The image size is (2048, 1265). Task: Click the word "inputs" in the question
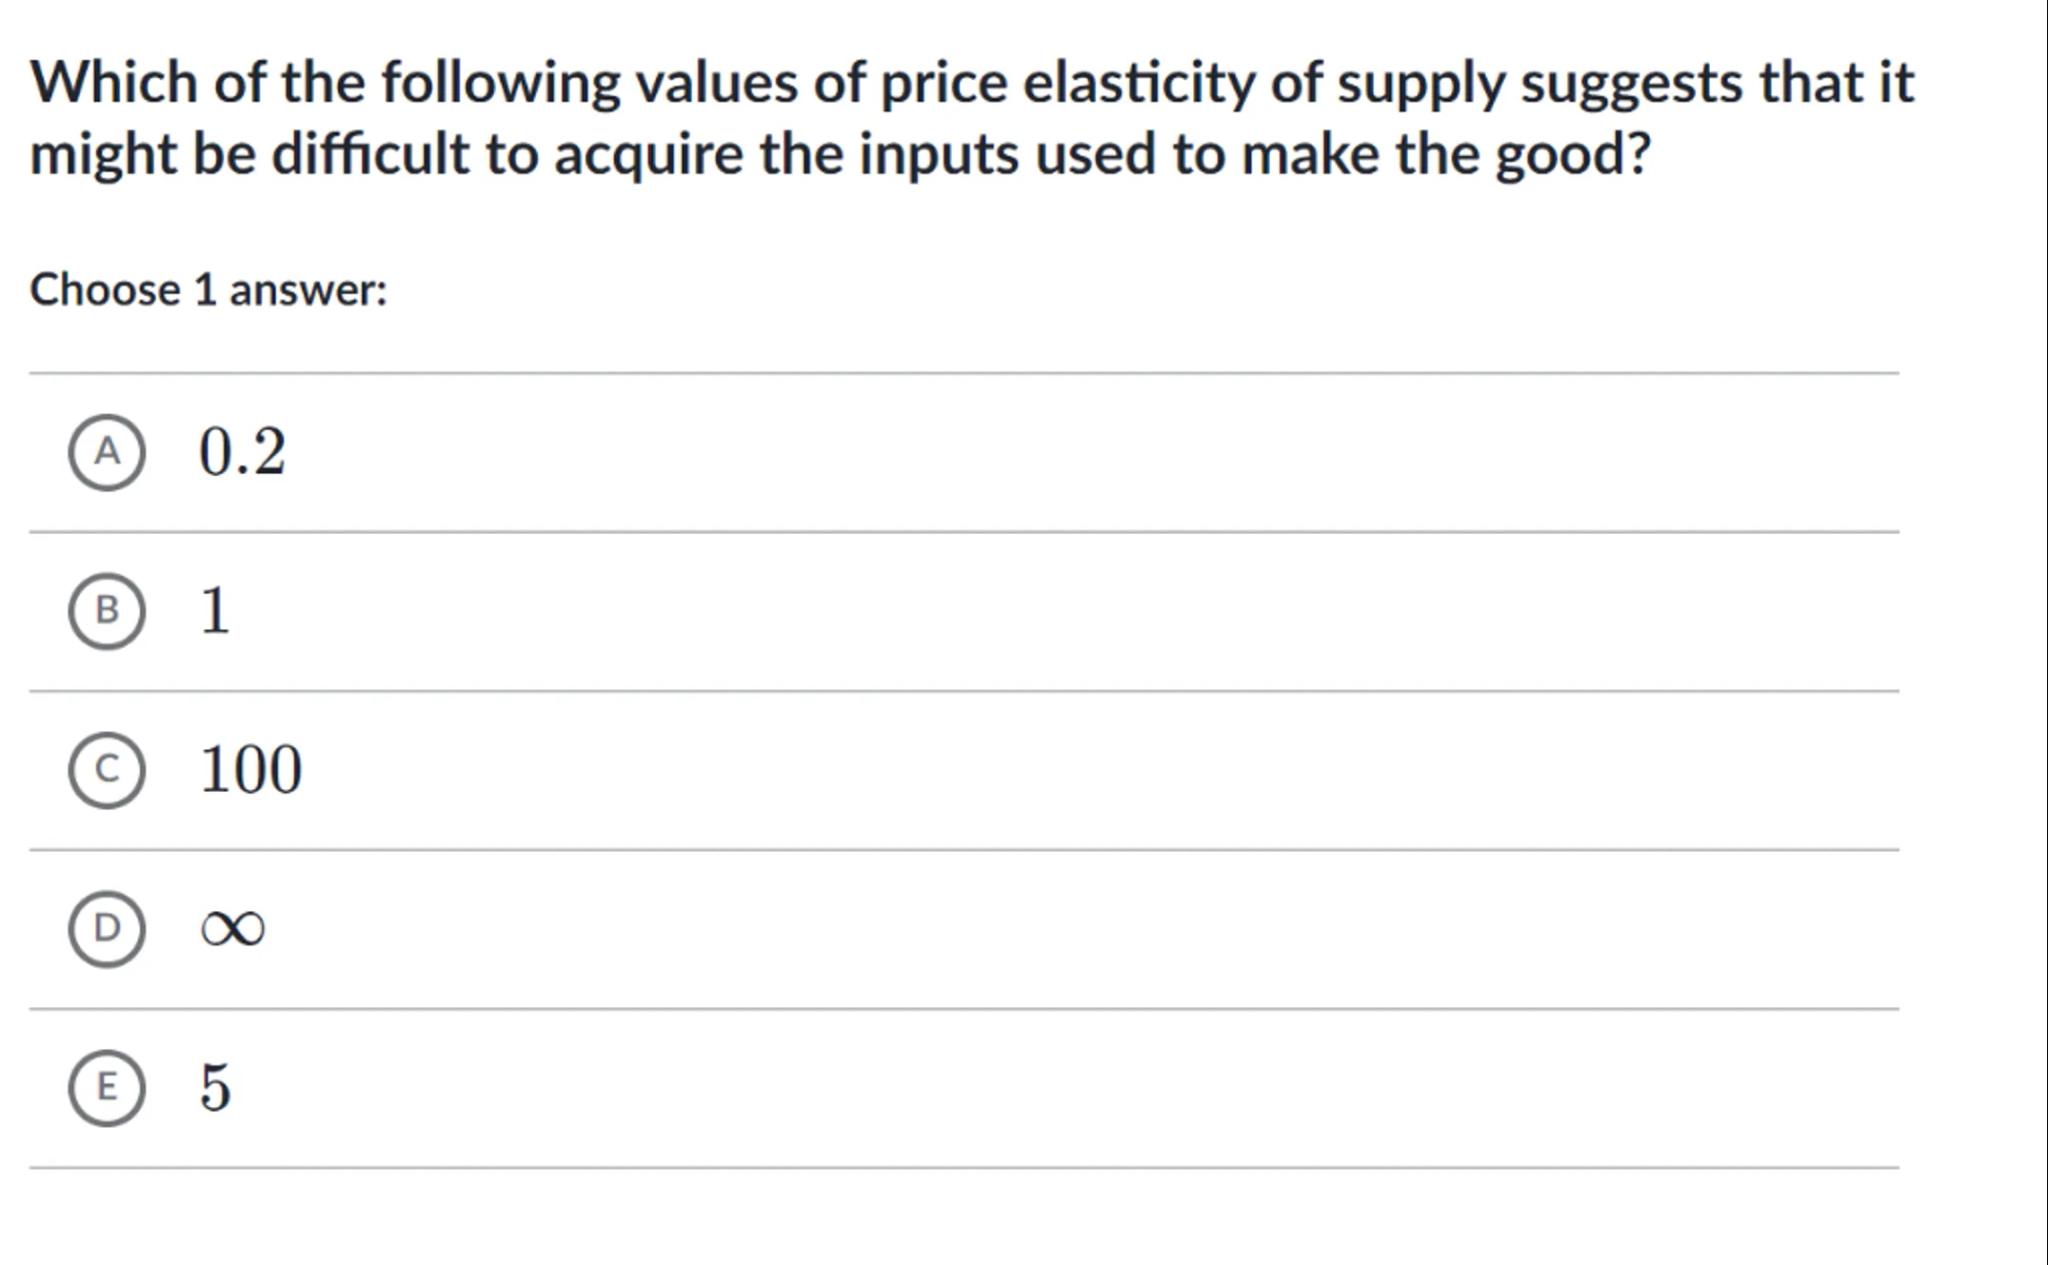point(938,154)
